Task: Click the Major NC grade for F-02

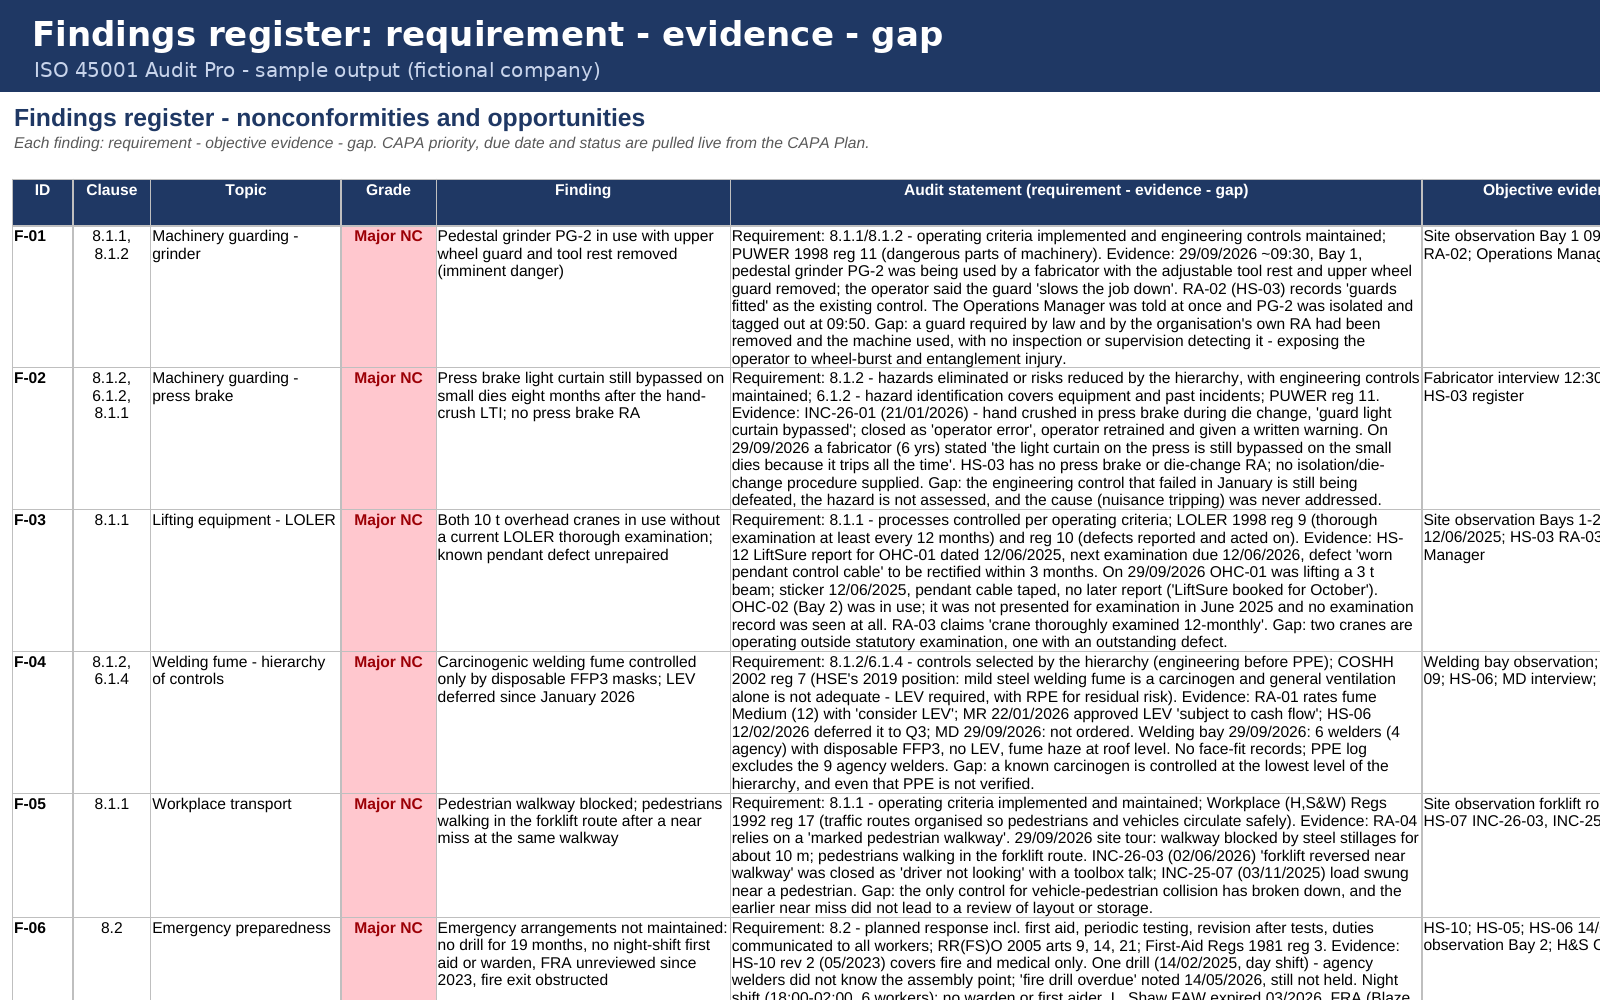Action: (x=389, y=439)
